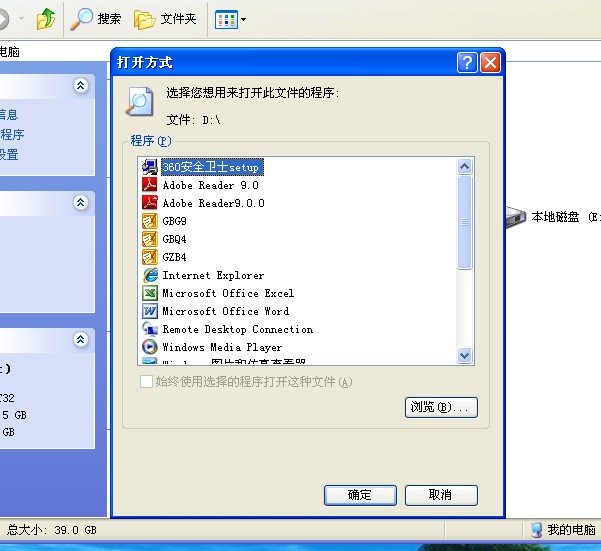Screen dimensions: 601x551
Task: Collapse the bottom details panel chevron
Action: click(80, 339)
